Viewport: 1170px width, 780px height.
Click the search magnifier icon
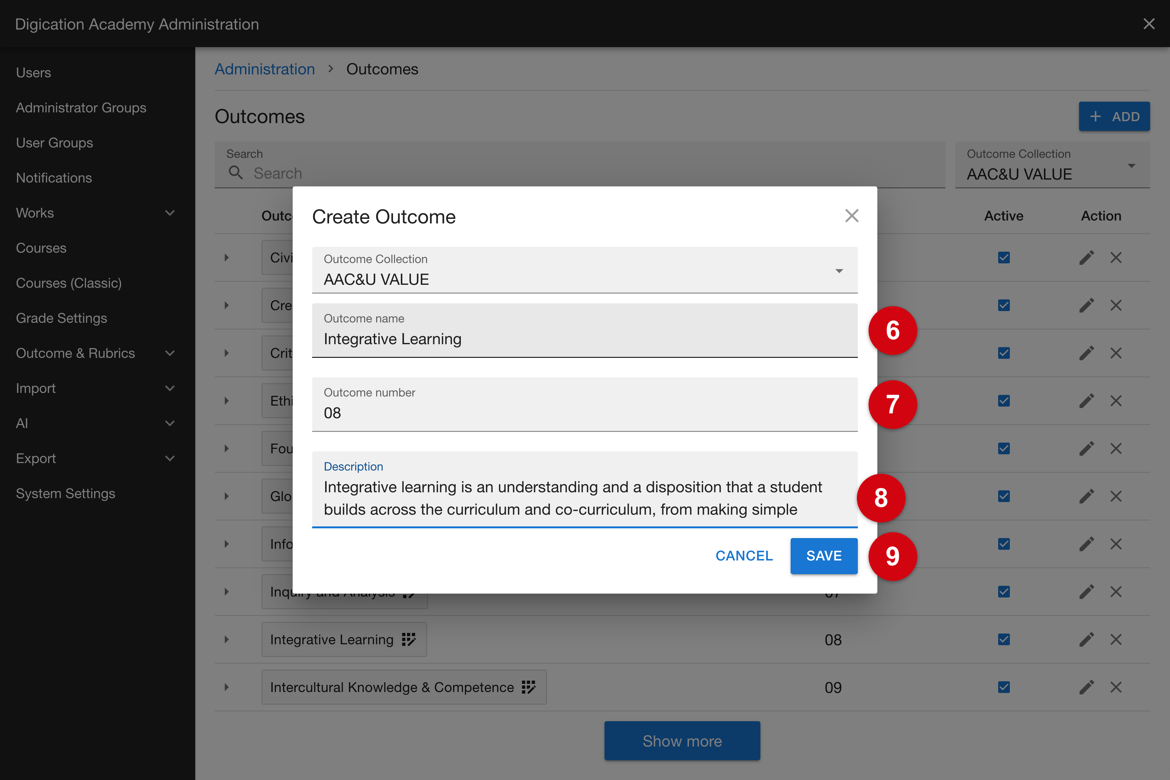(236, 173)
